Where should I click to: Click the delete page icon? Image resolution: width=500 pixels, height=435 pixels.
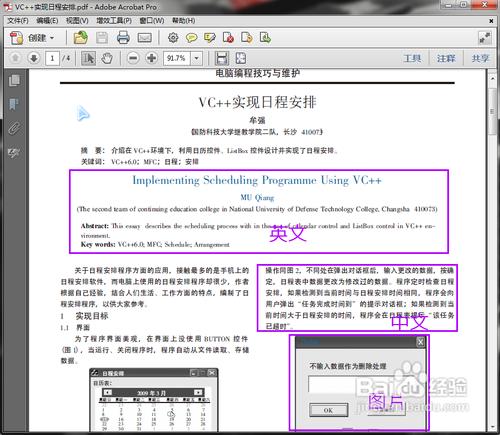[x=228, y=38]
